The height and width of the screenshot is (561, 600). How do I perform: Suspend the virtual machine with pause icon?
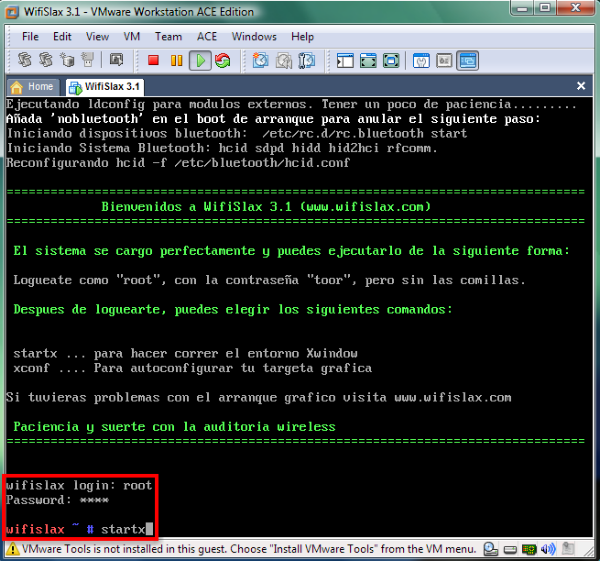coord(176,61)
